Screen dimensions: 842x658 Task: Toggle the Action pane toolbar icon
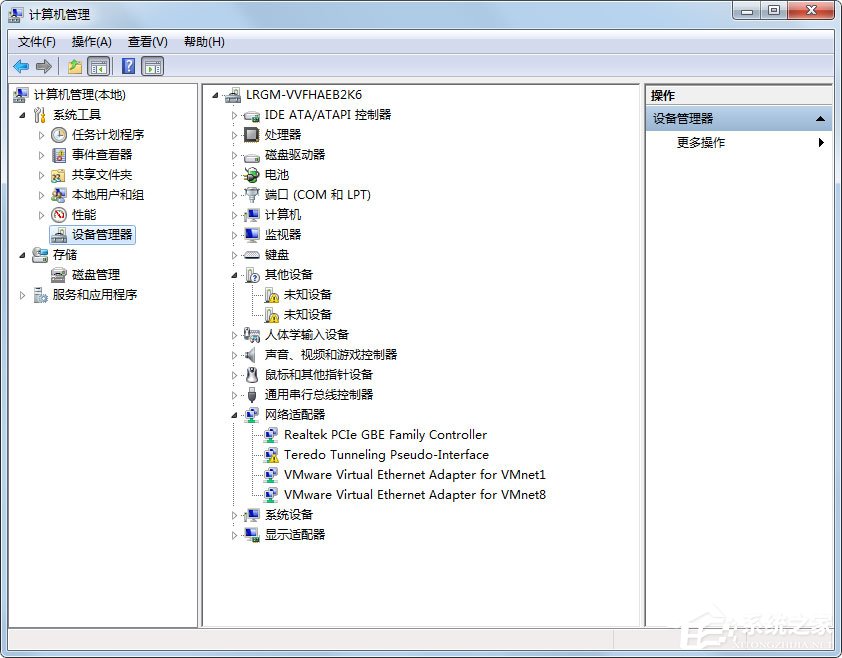[152, 66]
